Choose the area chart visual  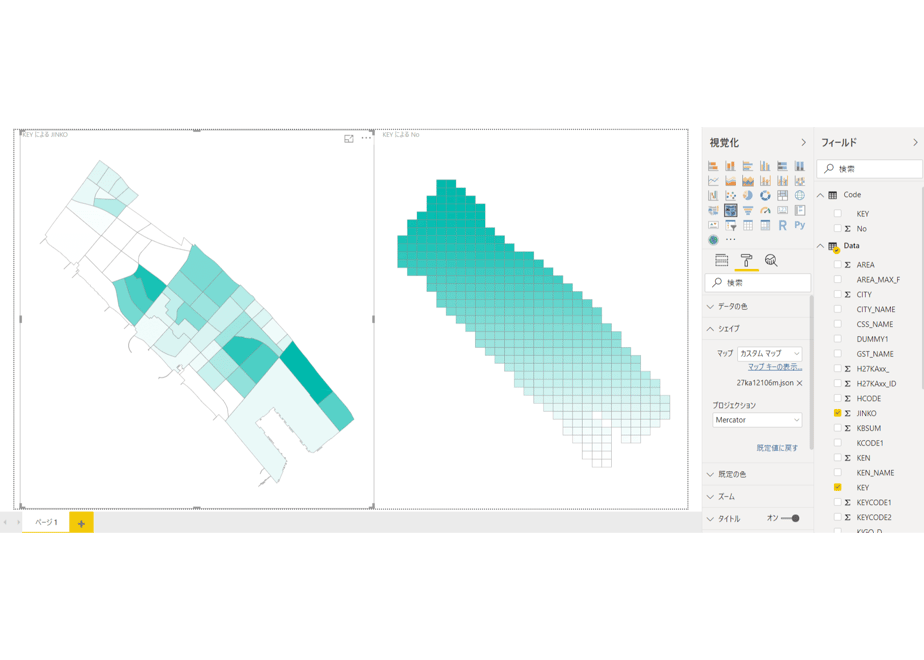point(730,180)
